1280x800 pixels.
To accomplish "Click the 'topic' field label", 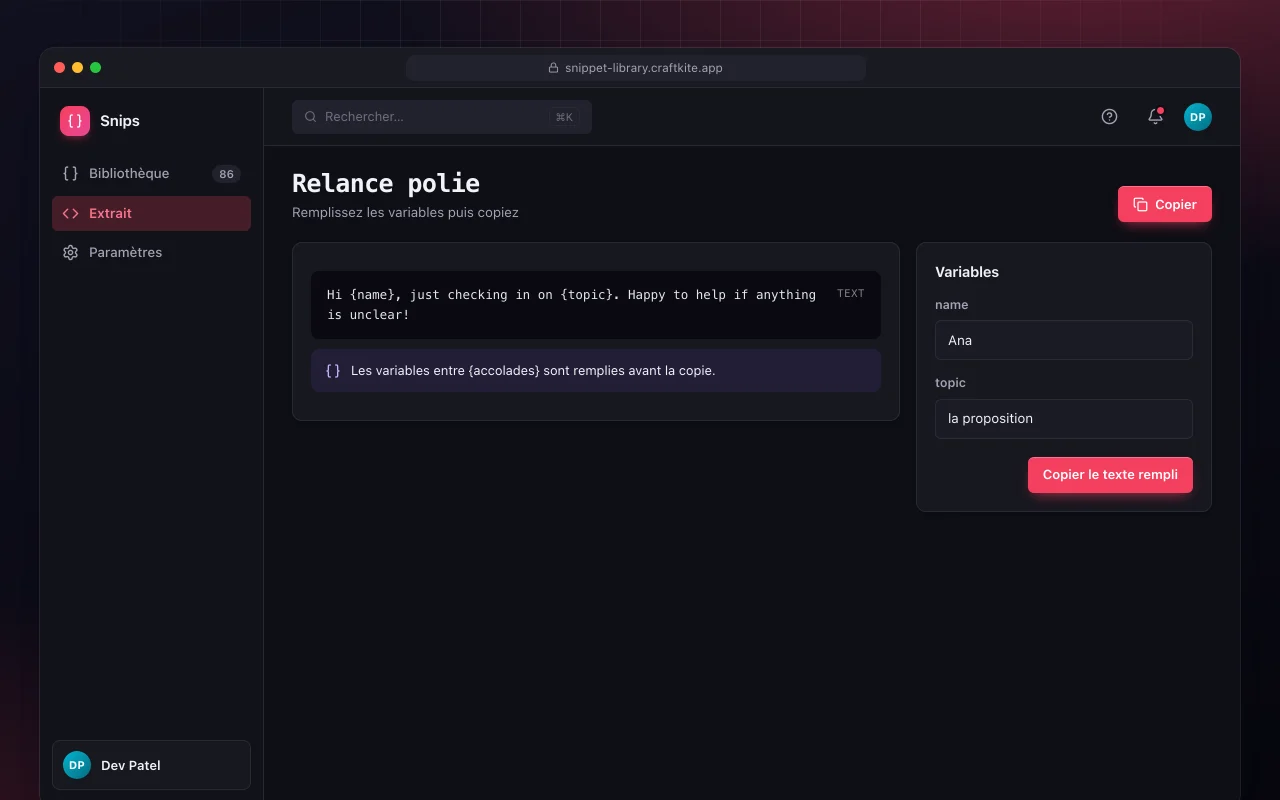I will (951, 383).
